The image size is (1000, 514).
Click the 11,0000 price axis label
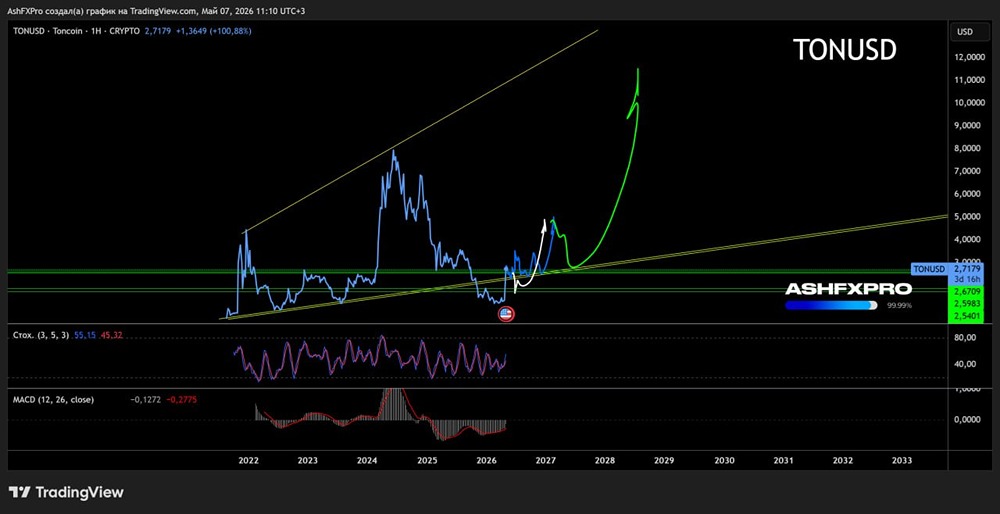968,80
